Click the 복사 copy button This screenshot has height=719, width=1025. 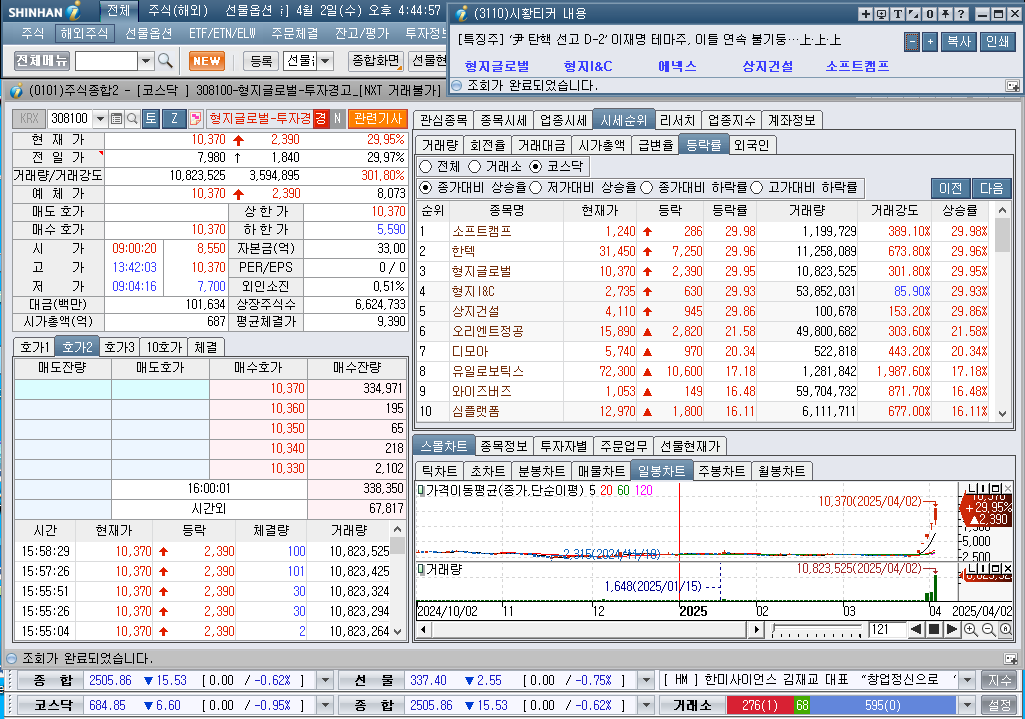pyautogui.click(x=959, y=42)
